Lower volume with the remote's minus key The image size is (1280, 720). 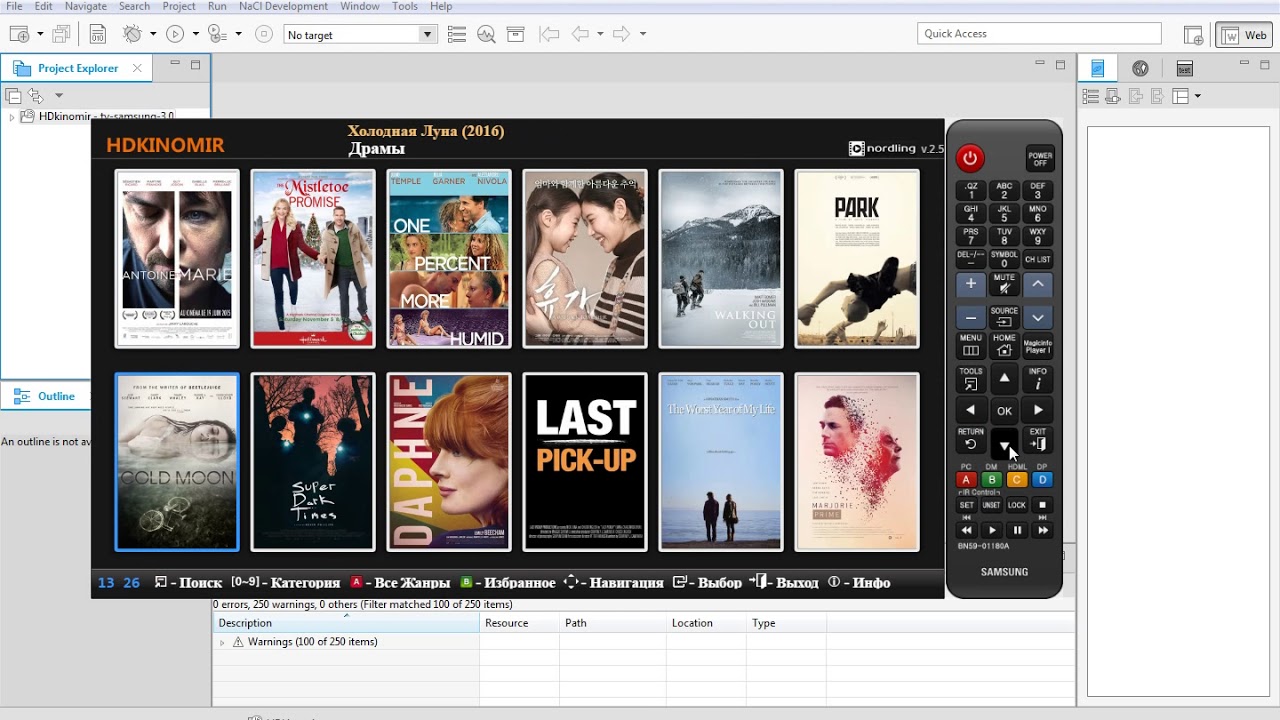coord(970,318)
